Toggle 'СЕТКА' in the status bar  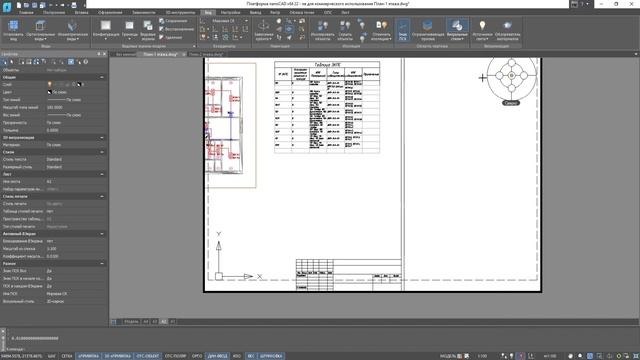click(67, 356)
